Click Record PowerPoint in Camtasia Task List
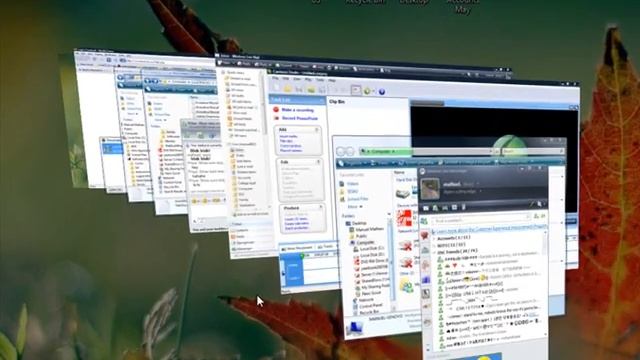The image size is (640, 360). (x=300, y=118)
